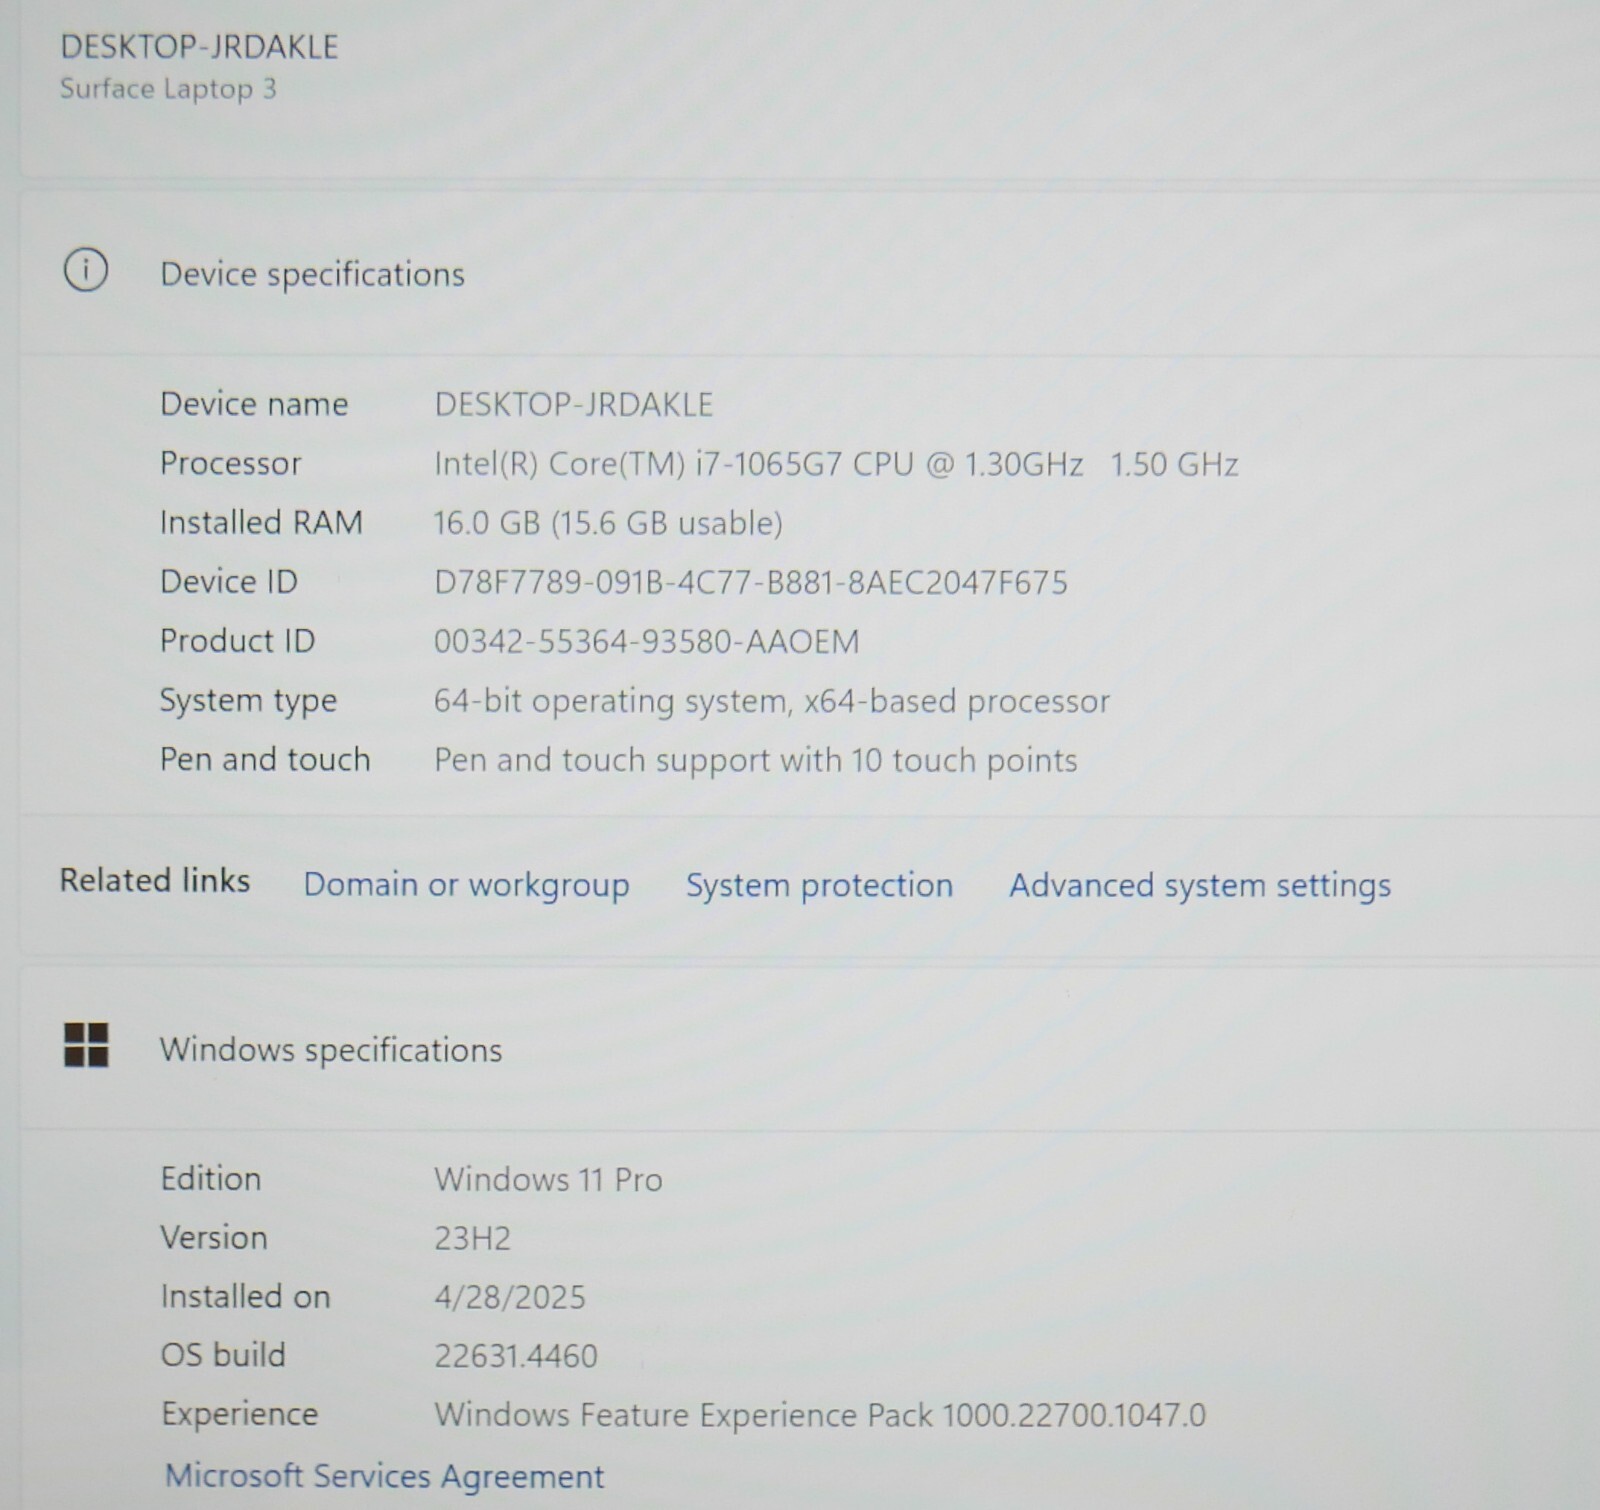This screenshot has height=1510, width=1600.
Task: Select the 16.0 GB (15.6 GB usable) value
Action: [608, 523]
